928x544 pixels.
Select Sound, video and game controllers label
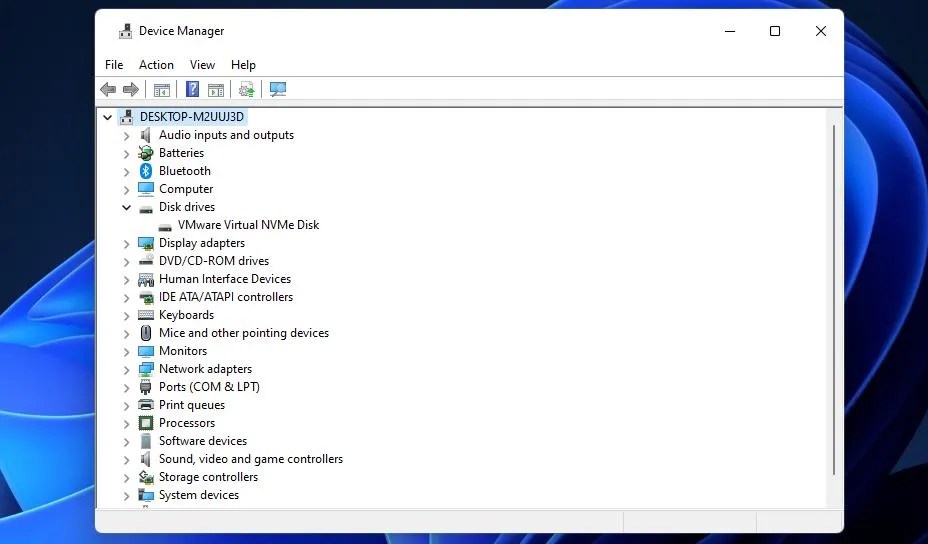[x=251, y=459]
